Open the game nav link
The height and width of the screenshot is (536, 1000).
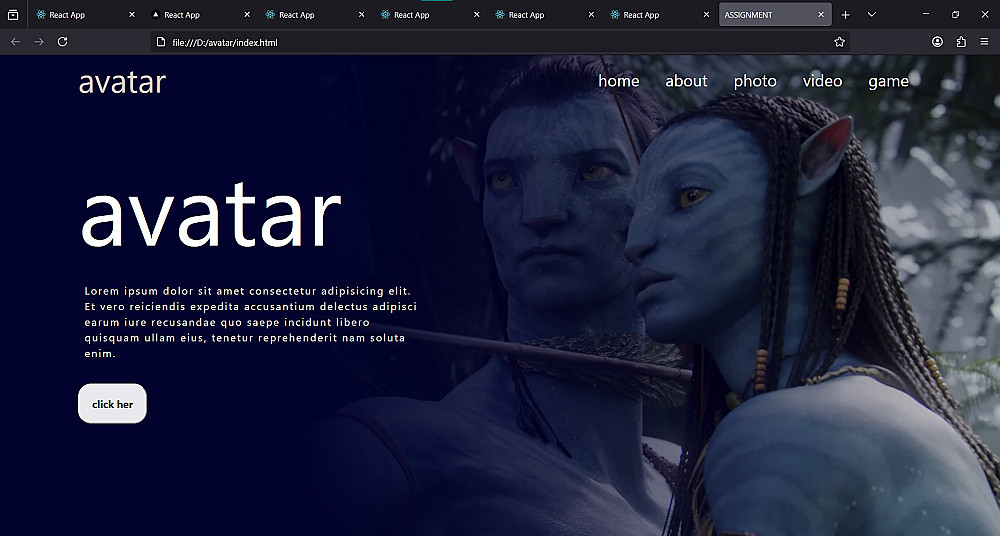[x=888, y=82]
